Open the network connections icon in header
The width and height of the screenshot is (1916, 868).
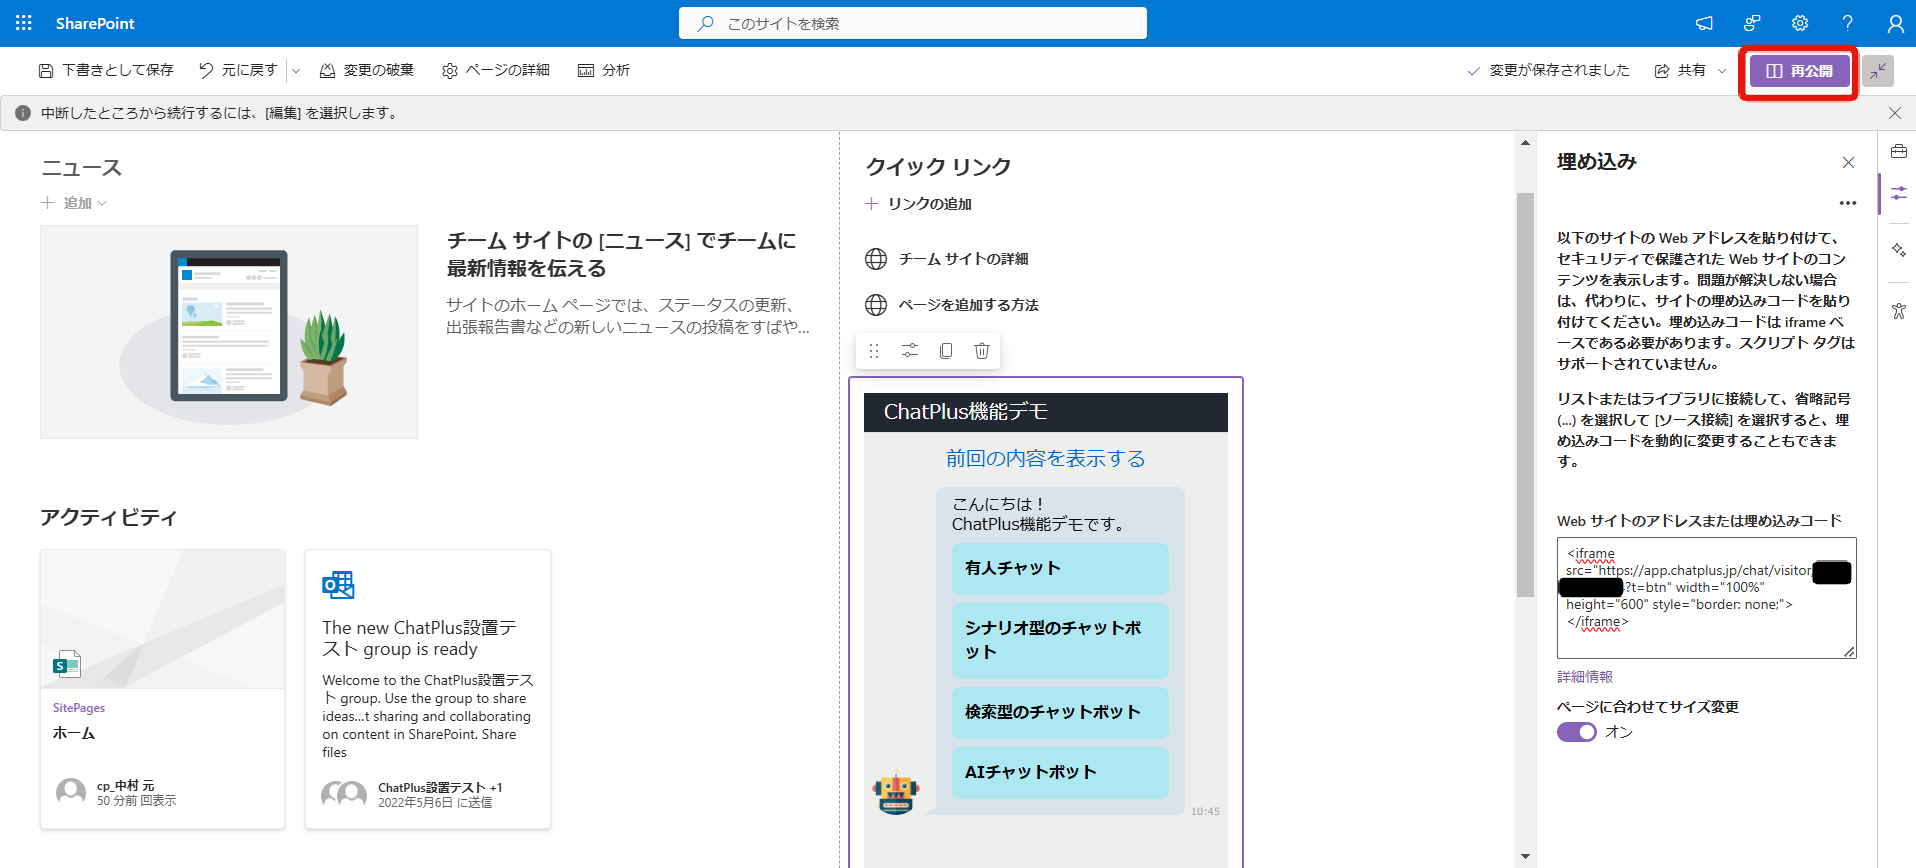pyautogui.click(x=1752, y=23)
